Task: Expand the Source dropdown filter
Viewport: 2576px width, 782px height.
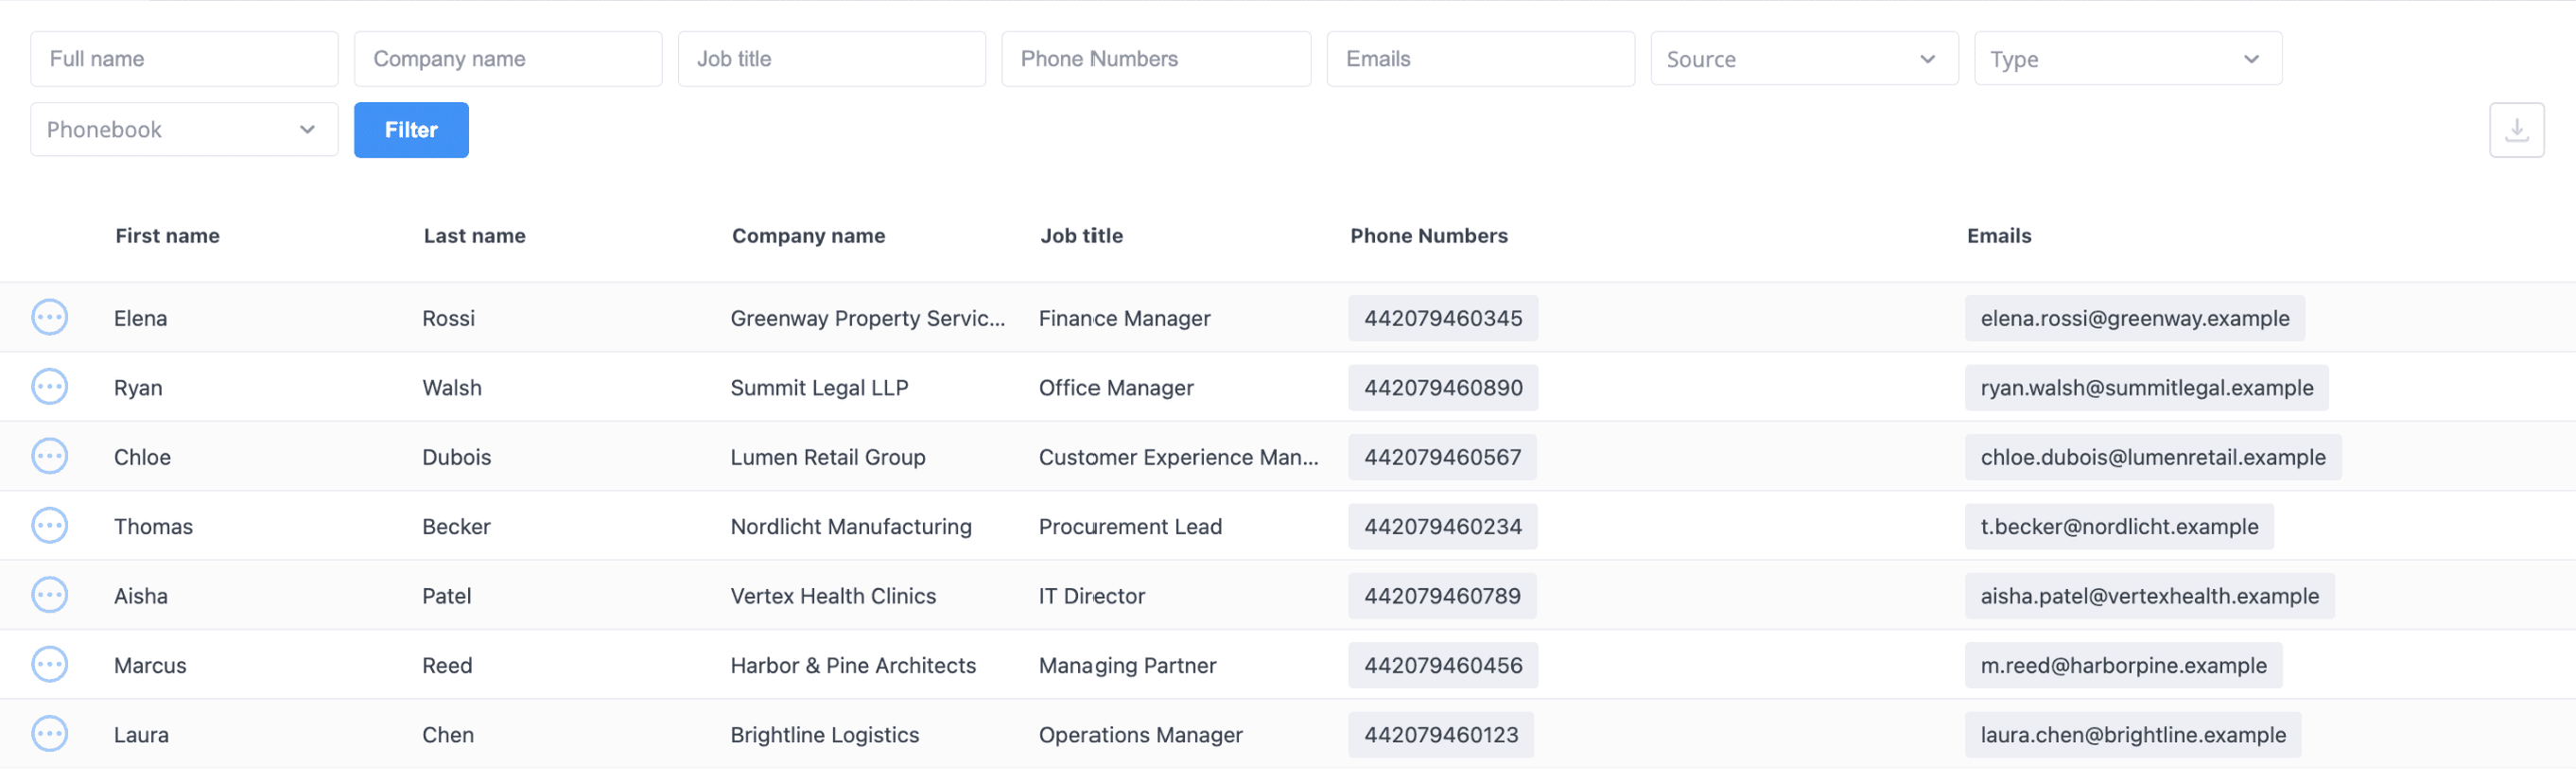Action: 1804,59
